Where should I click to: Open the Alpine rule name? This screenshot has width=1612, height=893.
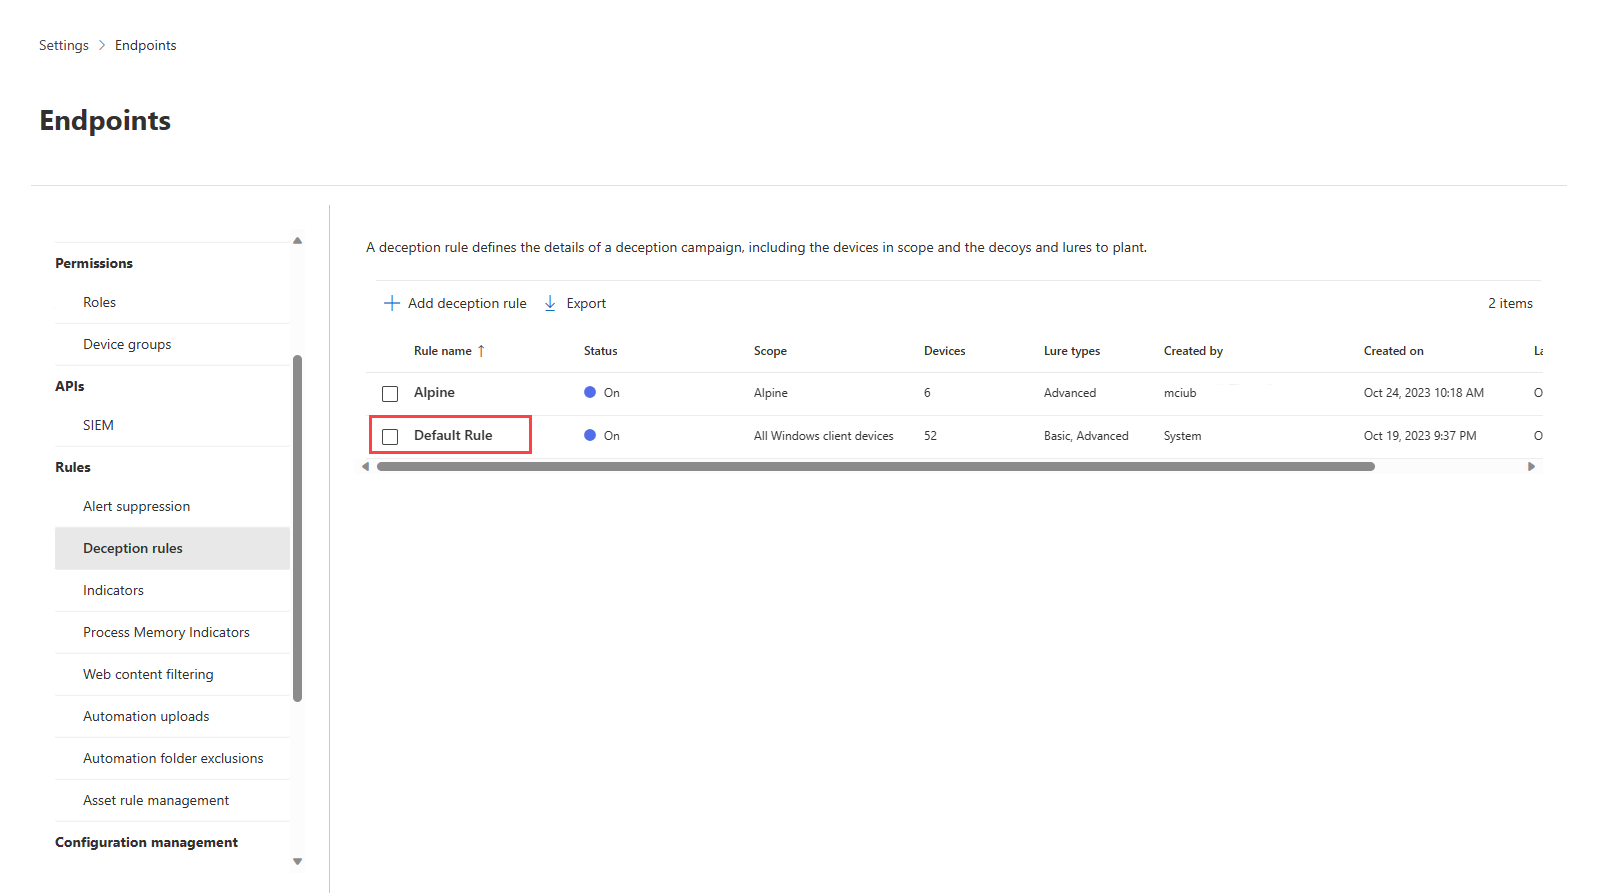pyautogui.click(x=434, y=392)
